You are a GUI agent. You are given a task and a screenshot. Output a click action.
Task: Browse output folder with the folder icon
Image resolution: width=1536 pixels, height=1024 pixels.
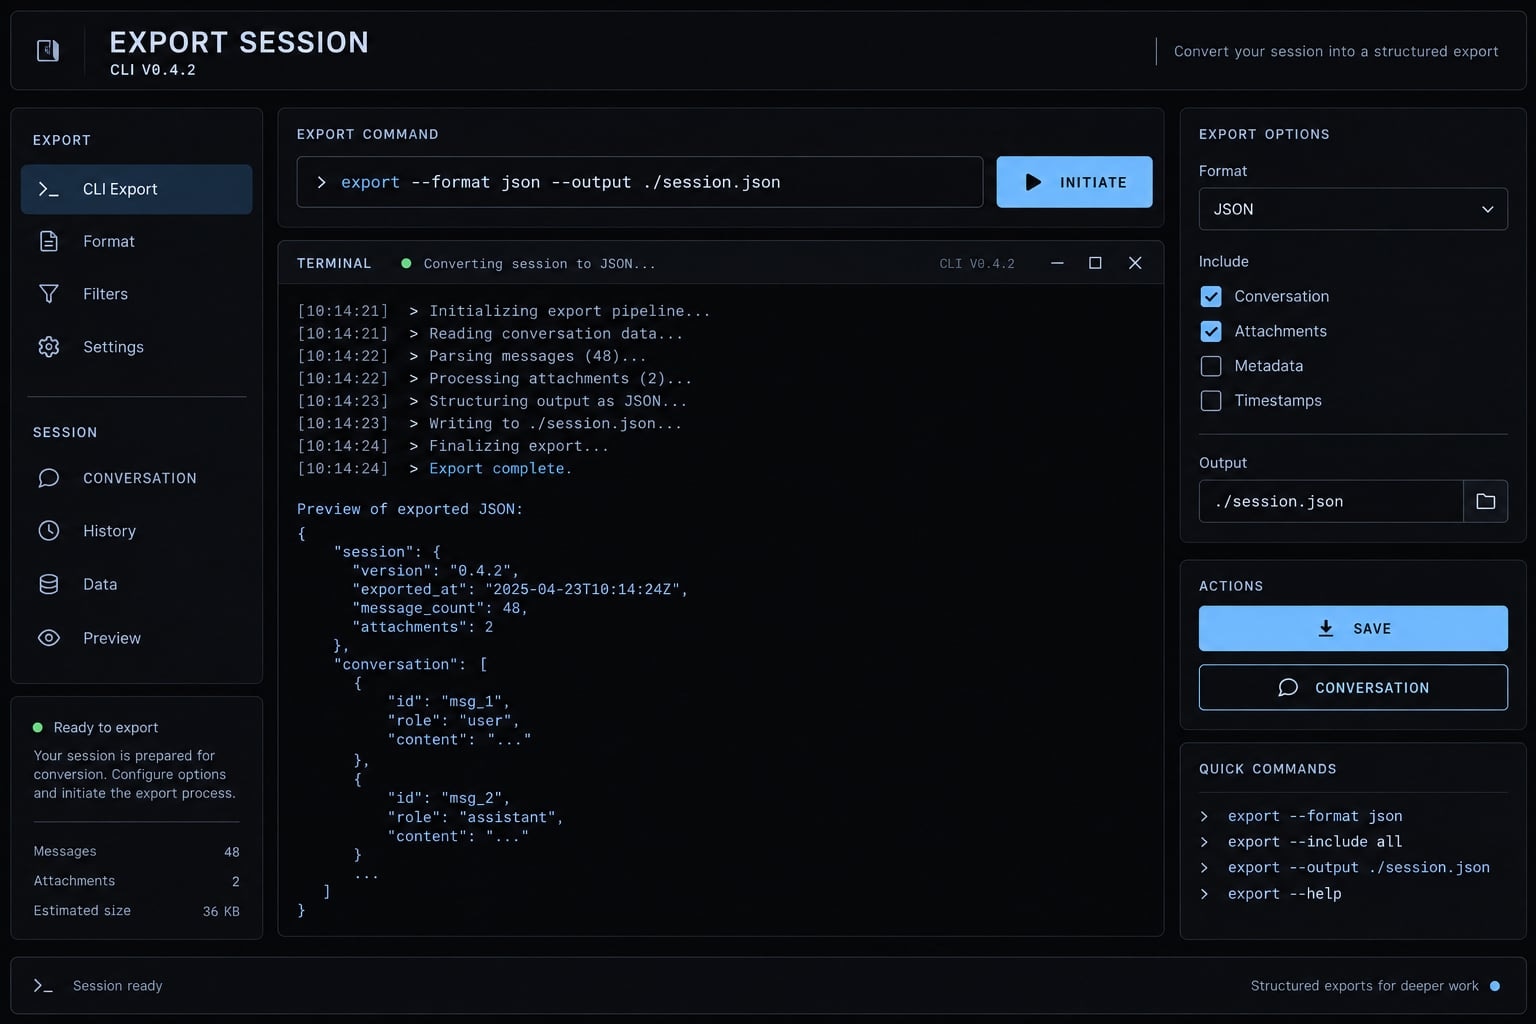[1485, 501]
